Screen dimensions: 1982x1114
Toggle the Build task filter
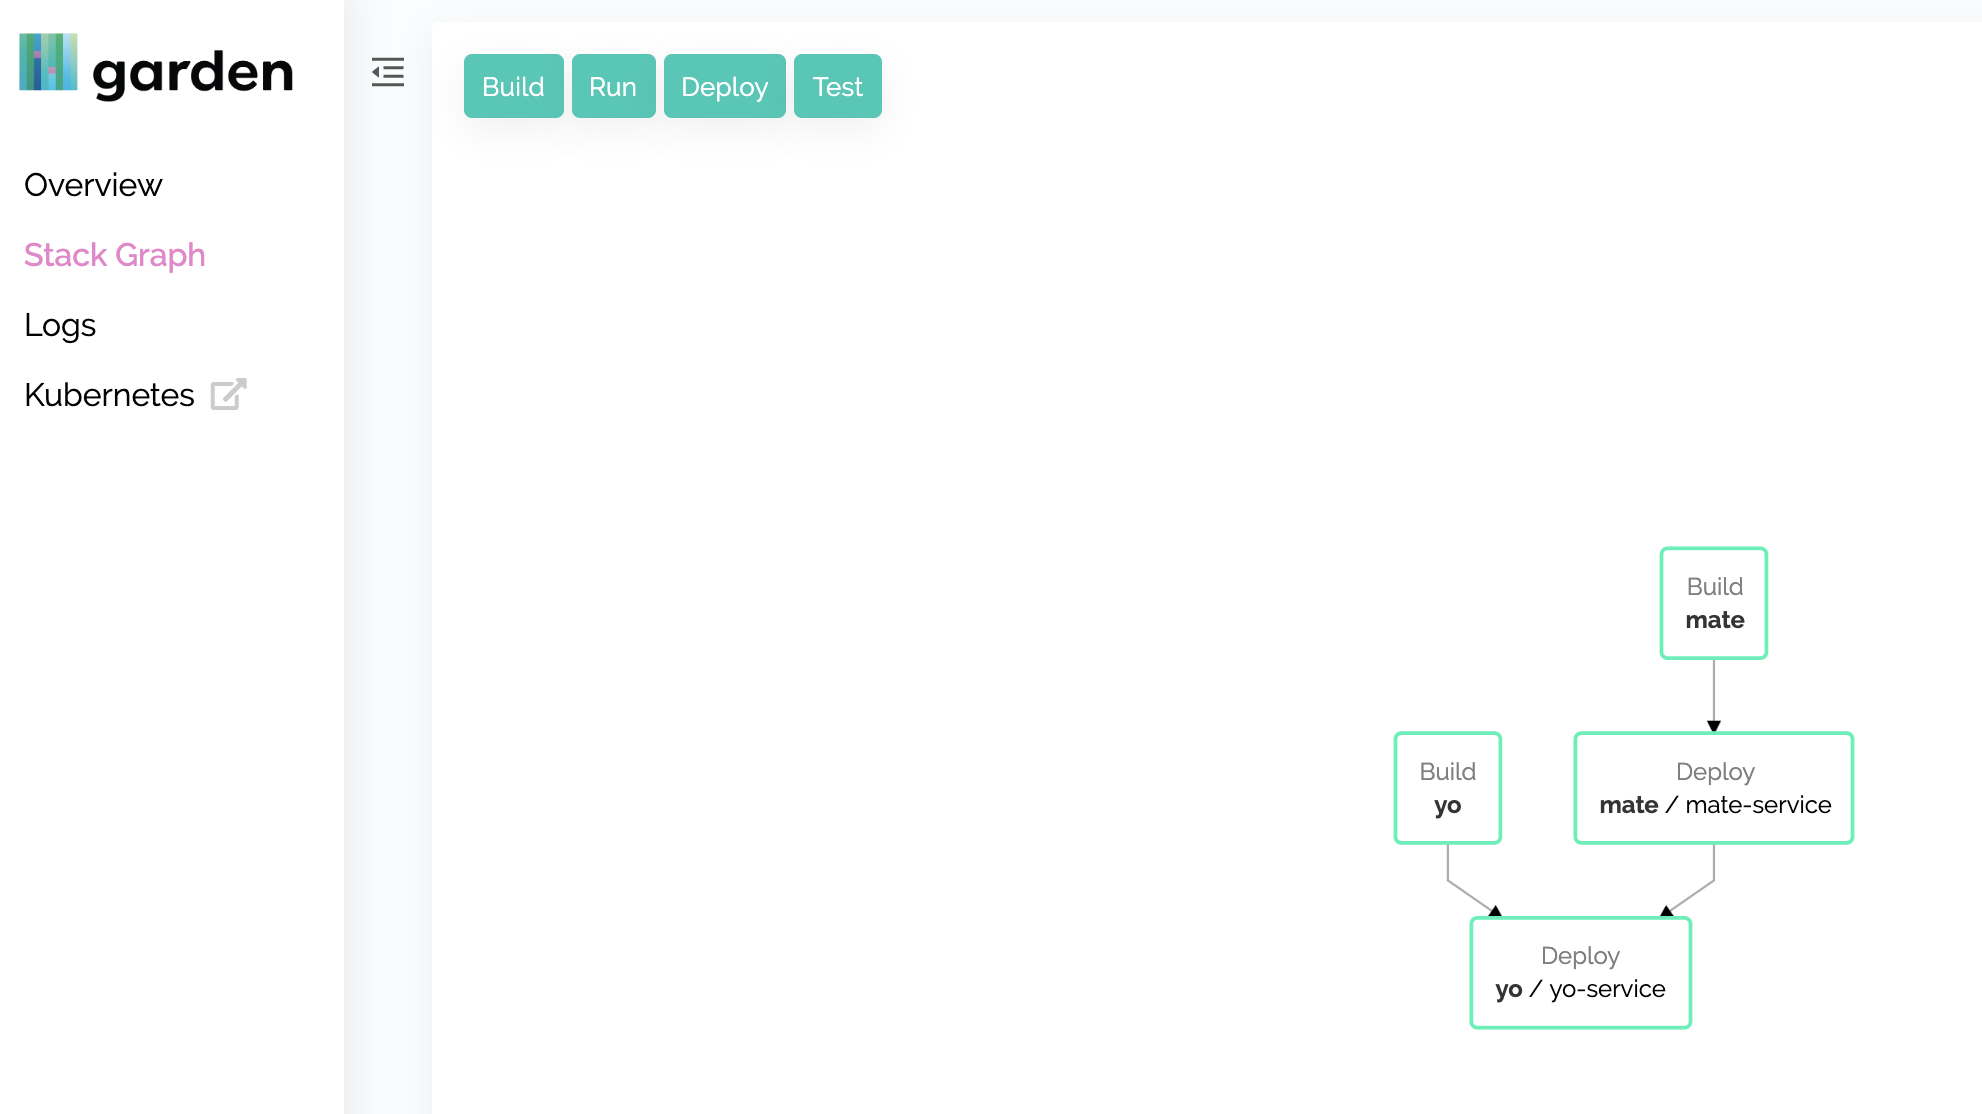513,87
